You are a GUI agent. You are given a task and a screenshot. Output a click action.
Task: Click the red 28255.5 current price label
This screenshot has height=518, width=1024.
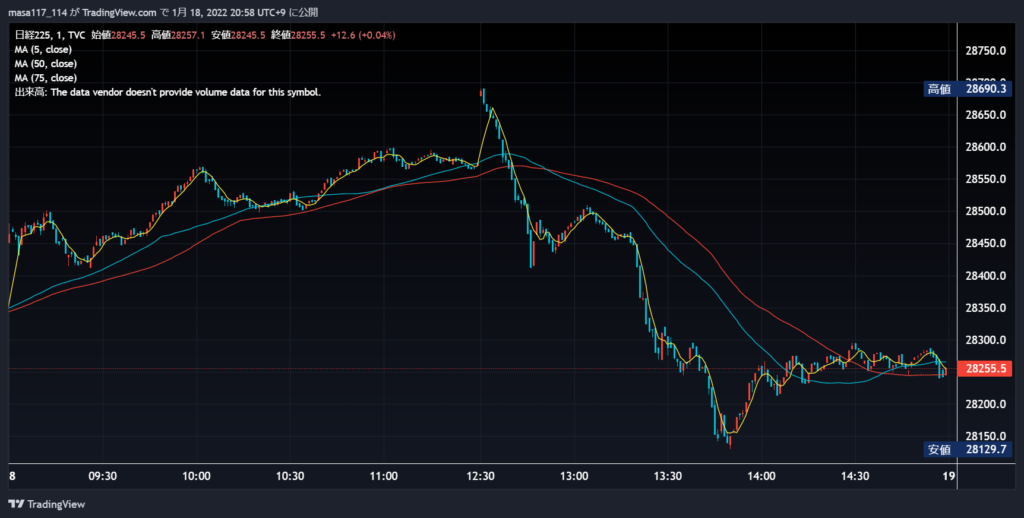[x=984, y=368]
